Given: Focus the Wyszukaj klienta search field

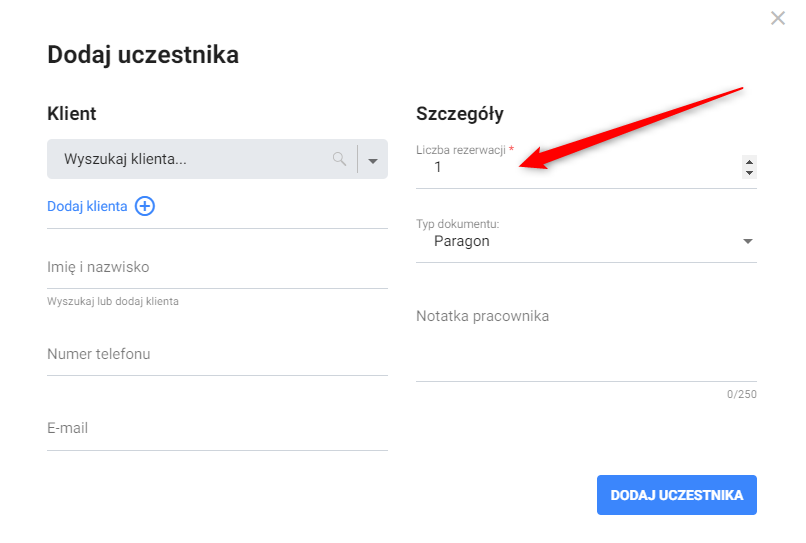Looking at the screenshot, I should (190, 159).
